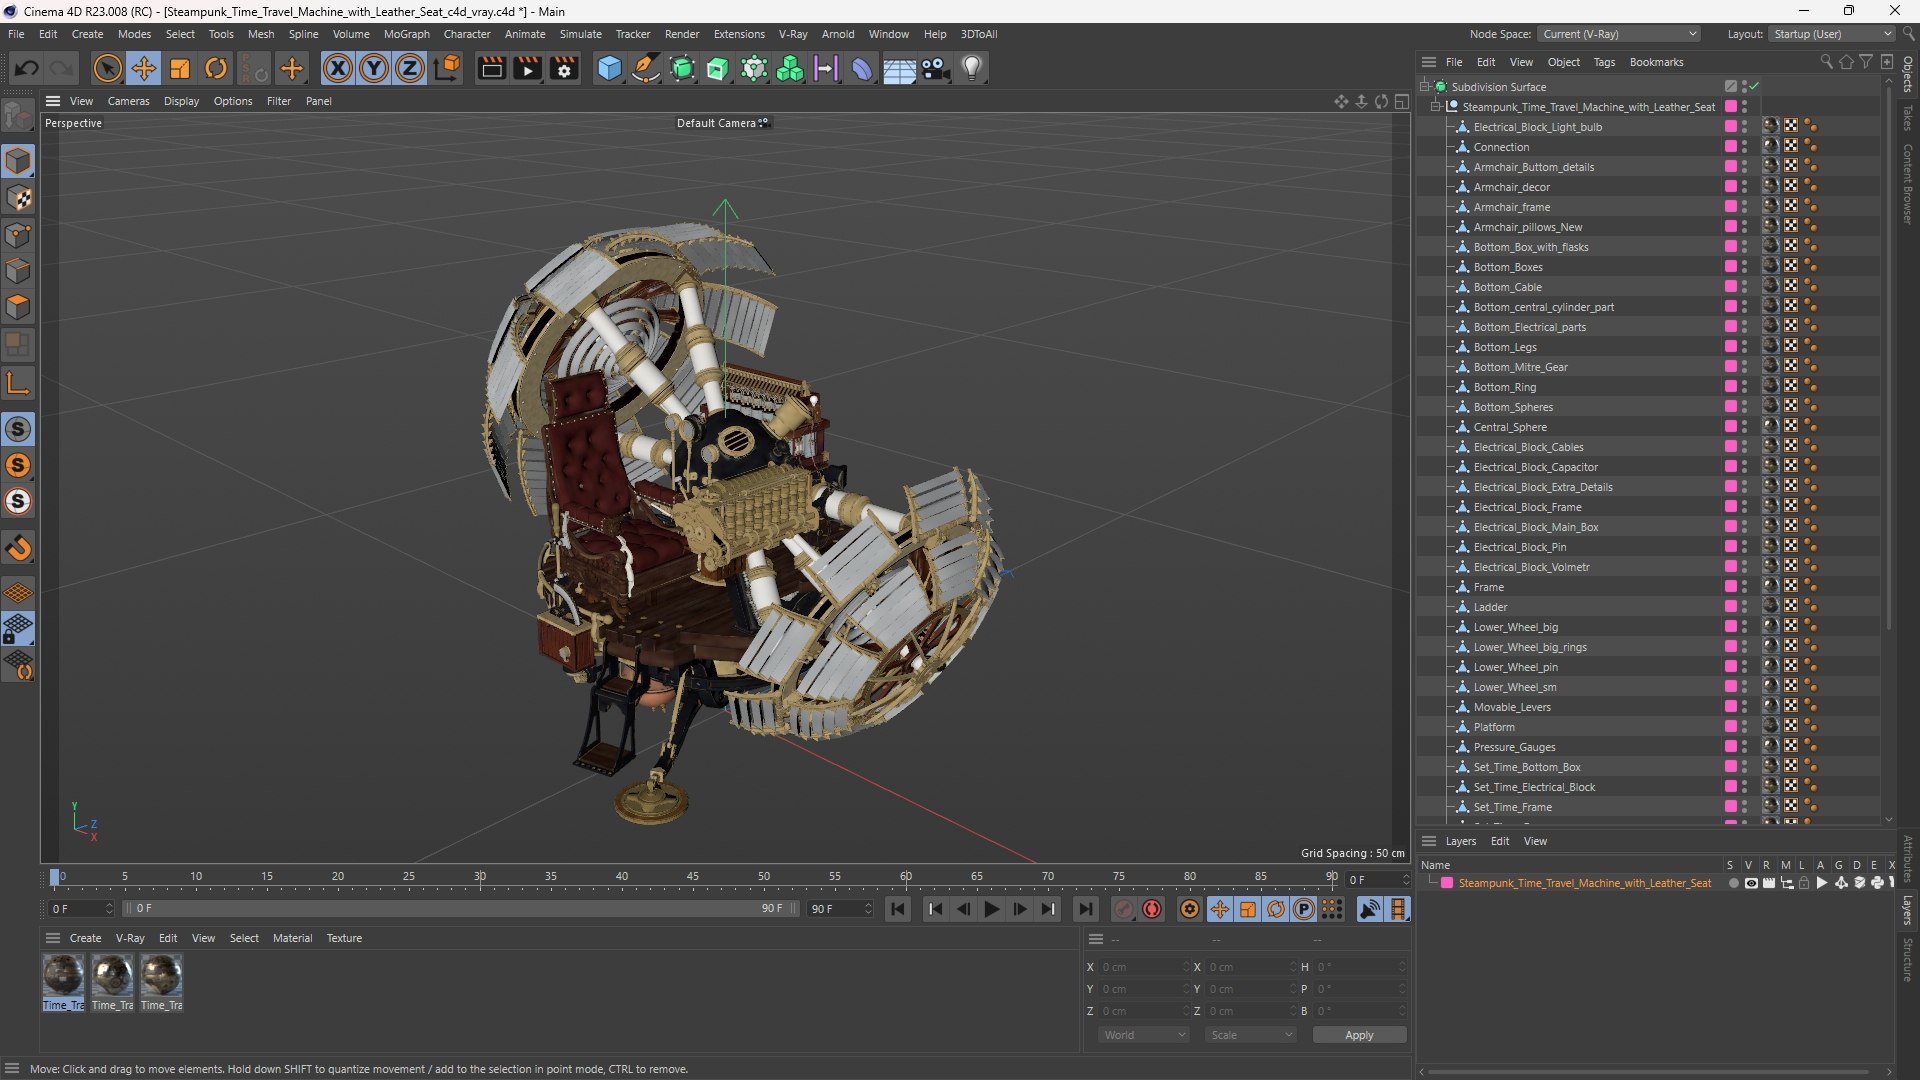Toggle X-axis lock
1920x1080 pixels.
[338, 68]
